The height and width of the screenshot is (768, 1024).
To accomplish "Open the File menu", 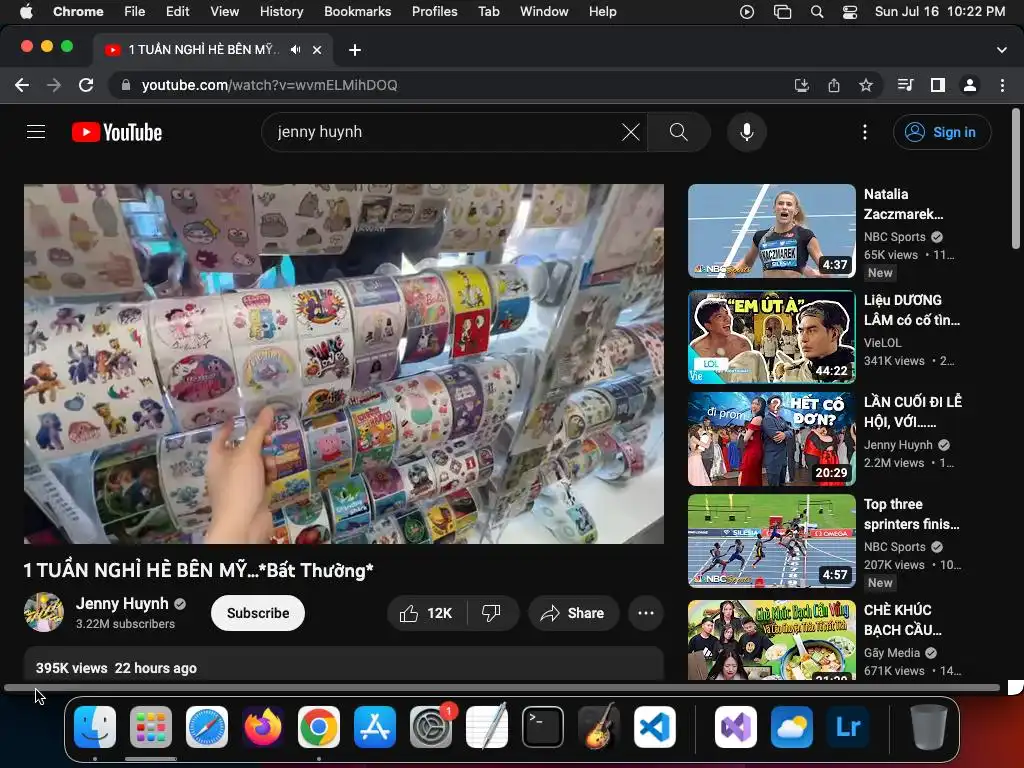I will pos(135,12).
